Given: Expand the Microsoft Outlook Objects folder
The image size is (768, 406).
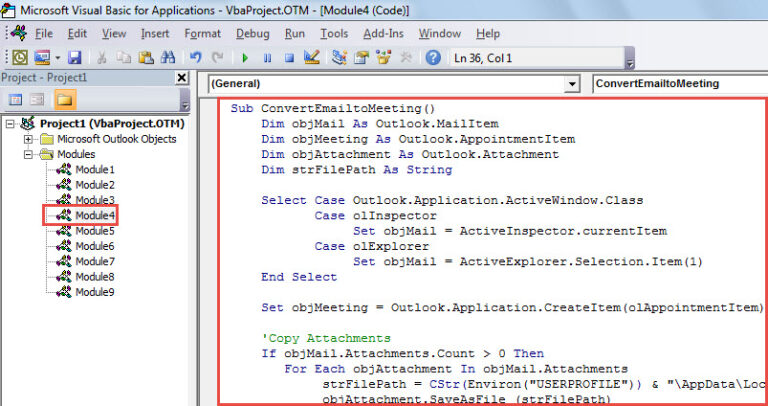Looking at the screenshot, I should click(x=29, y=139).
